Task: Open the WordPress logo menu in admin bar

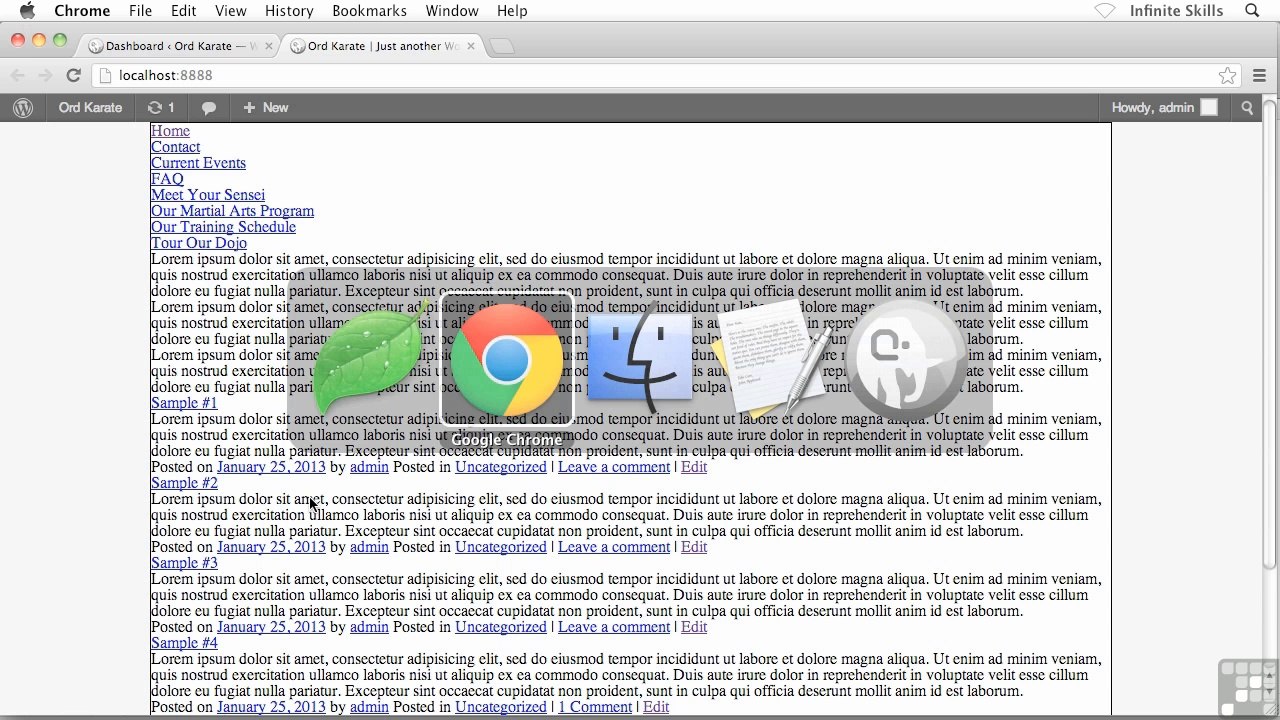Action: pos(23,108)
